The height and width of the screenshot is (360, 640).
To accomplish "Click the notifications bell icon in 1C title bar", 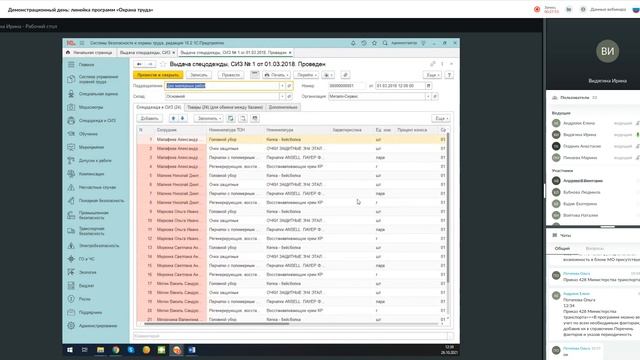I will [353, 43].
